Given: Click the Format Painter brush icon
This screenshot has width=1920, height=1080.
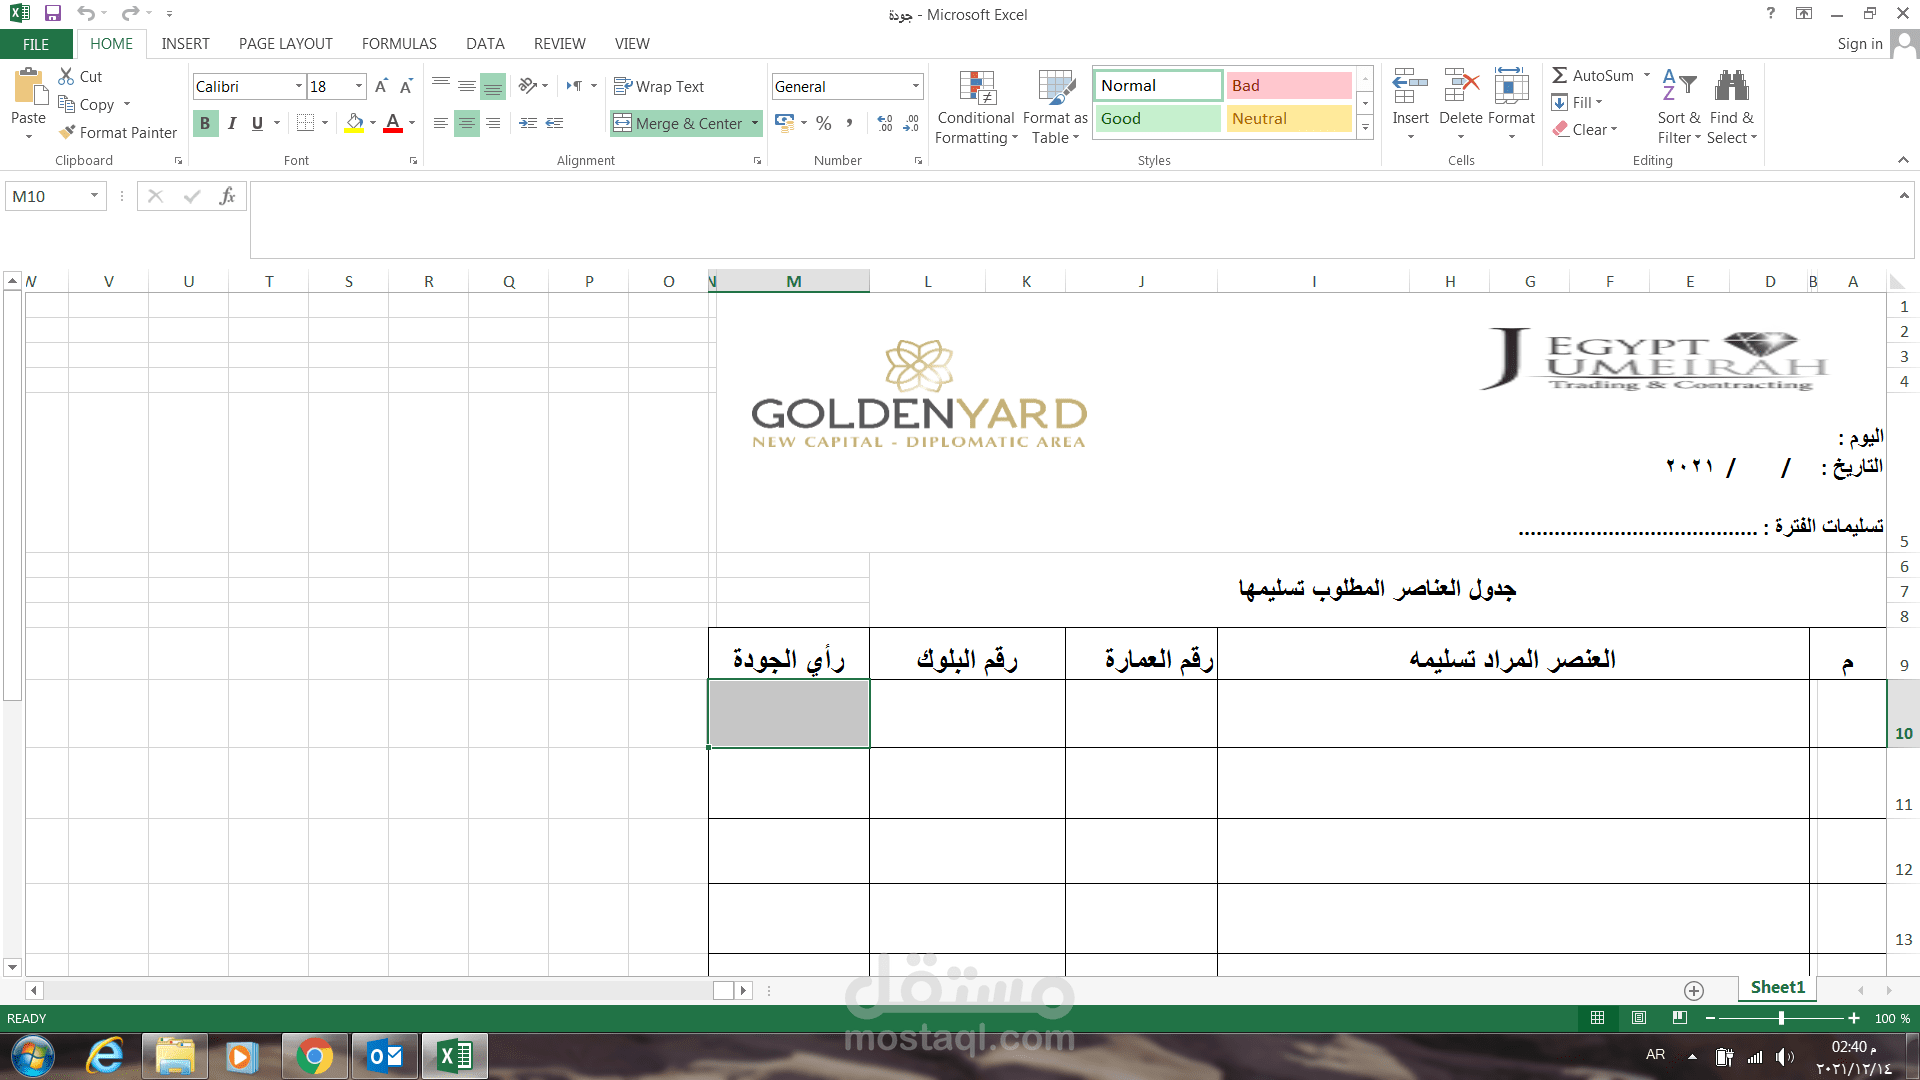Looking at the screenshot, I should click(67, 132).
